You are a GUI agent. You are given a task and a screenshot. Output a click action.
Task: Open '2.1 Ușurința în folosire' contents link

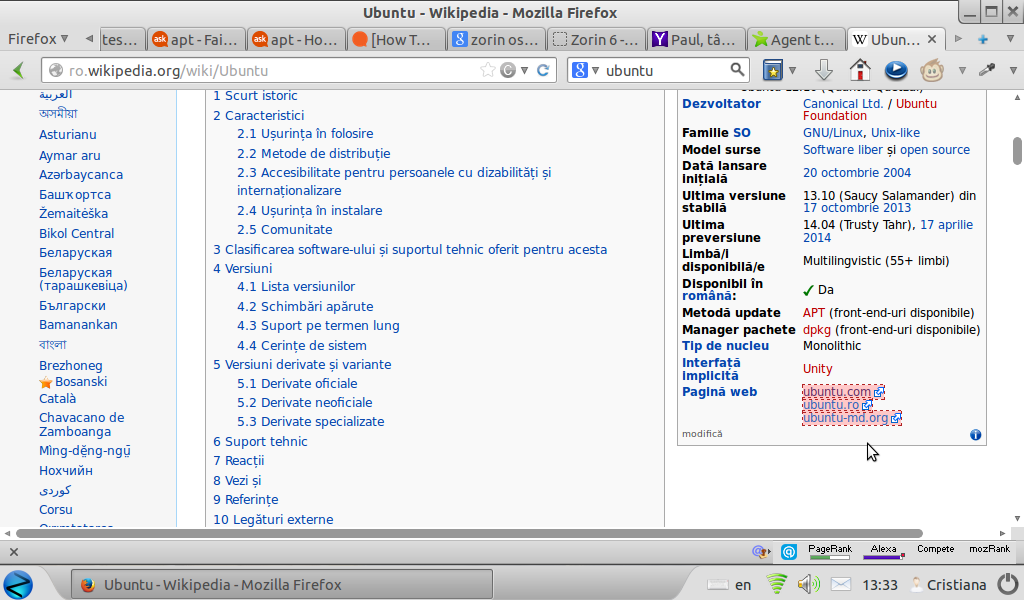click(x=305, y=133)
